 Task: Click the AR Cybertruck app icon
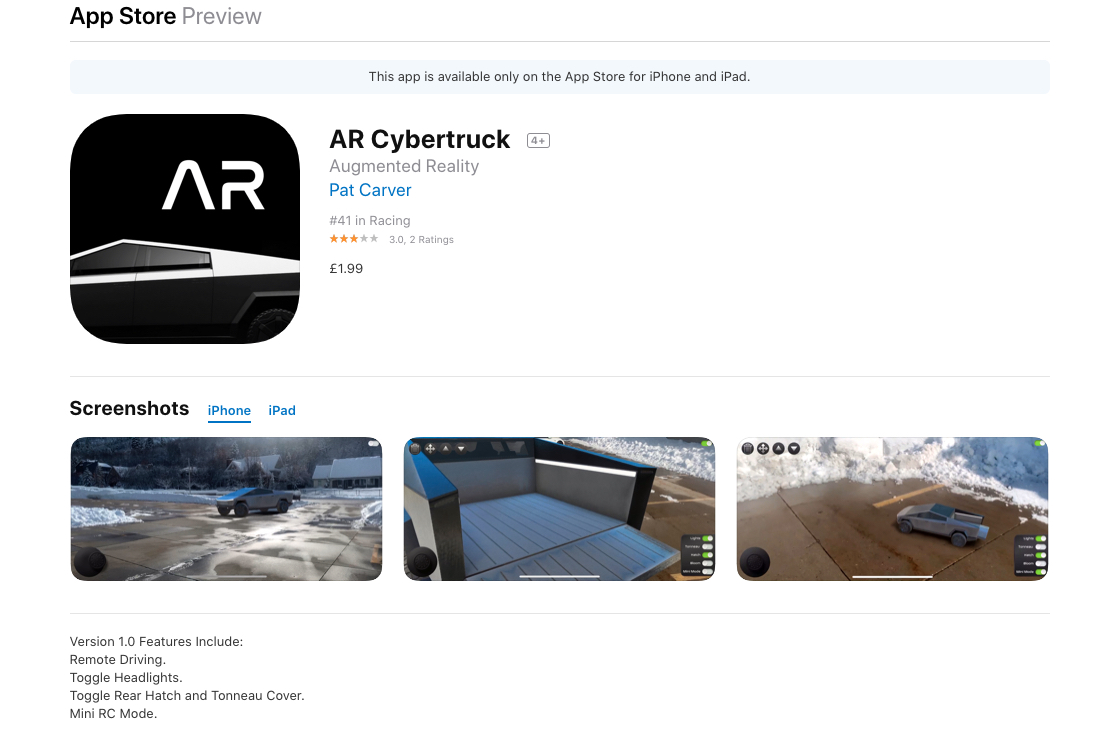click(x=185, y=229)
